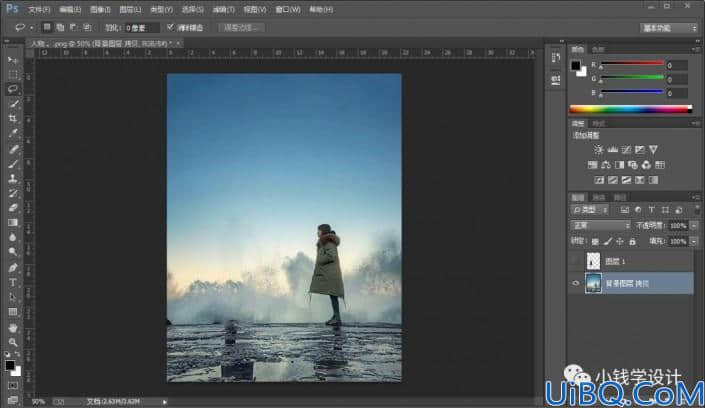Open the collapsed History panel icon
This screenshot has width=705, height=408.
(556, 58)
